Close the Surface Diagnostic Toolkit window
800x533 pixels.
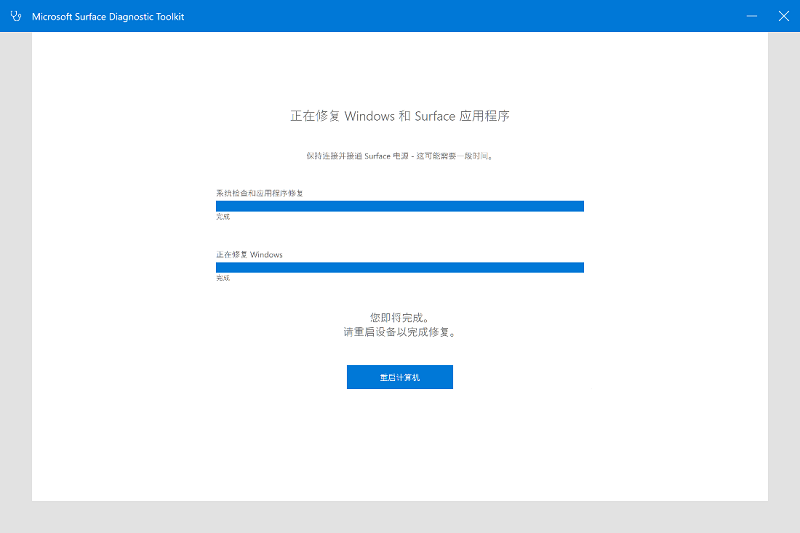click(x=784, y=16)
